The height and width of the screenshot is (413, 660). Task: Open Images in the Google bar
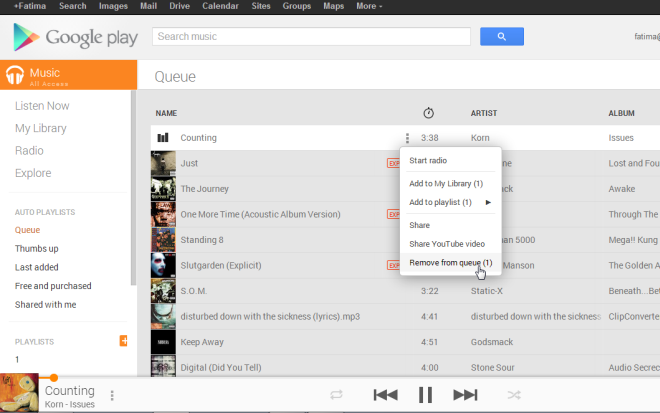tap(113, 6)
